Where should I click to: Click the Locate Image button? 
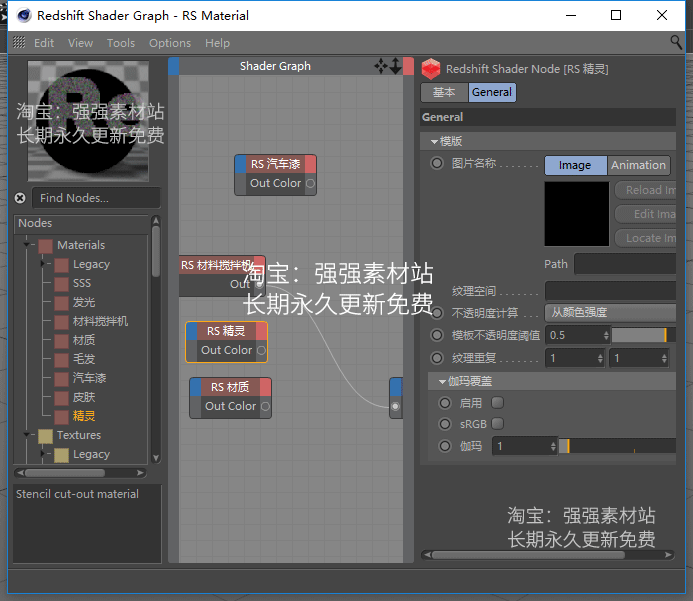(x=646, y=238)
